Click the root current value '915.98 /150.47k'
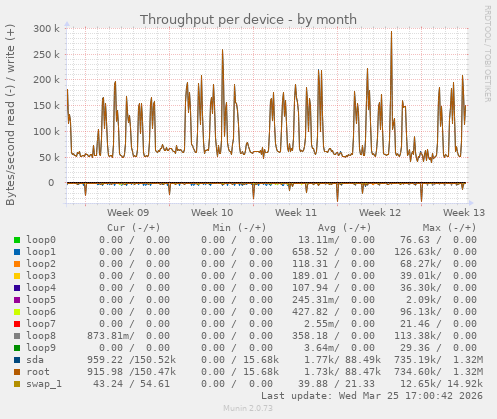 [x=132, y=372]
